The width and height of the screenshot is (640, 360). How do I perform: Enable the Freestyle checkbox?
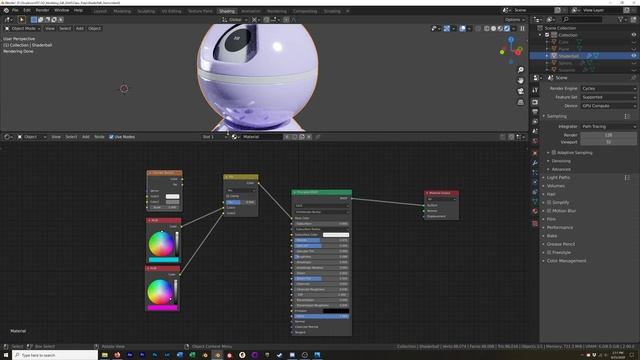click(549, 253)
